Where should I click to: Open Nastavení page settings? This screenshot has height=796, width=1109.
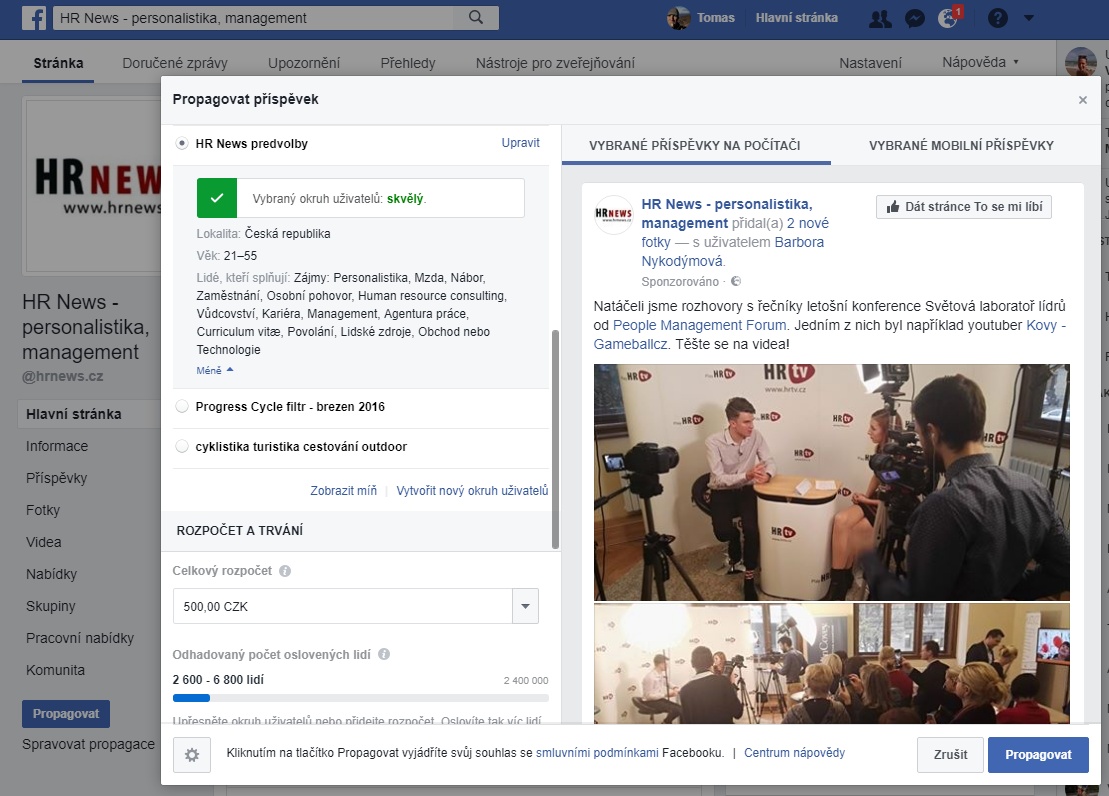tap(871, 63)
